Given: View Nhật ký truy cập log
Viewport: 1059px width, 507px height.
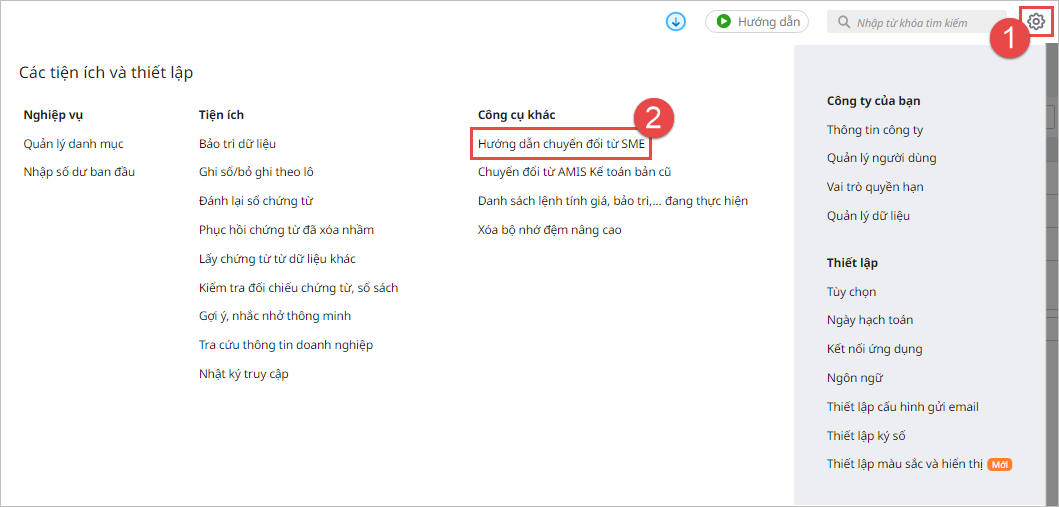Looking at the screenshot, I should [x=244, y=374].
